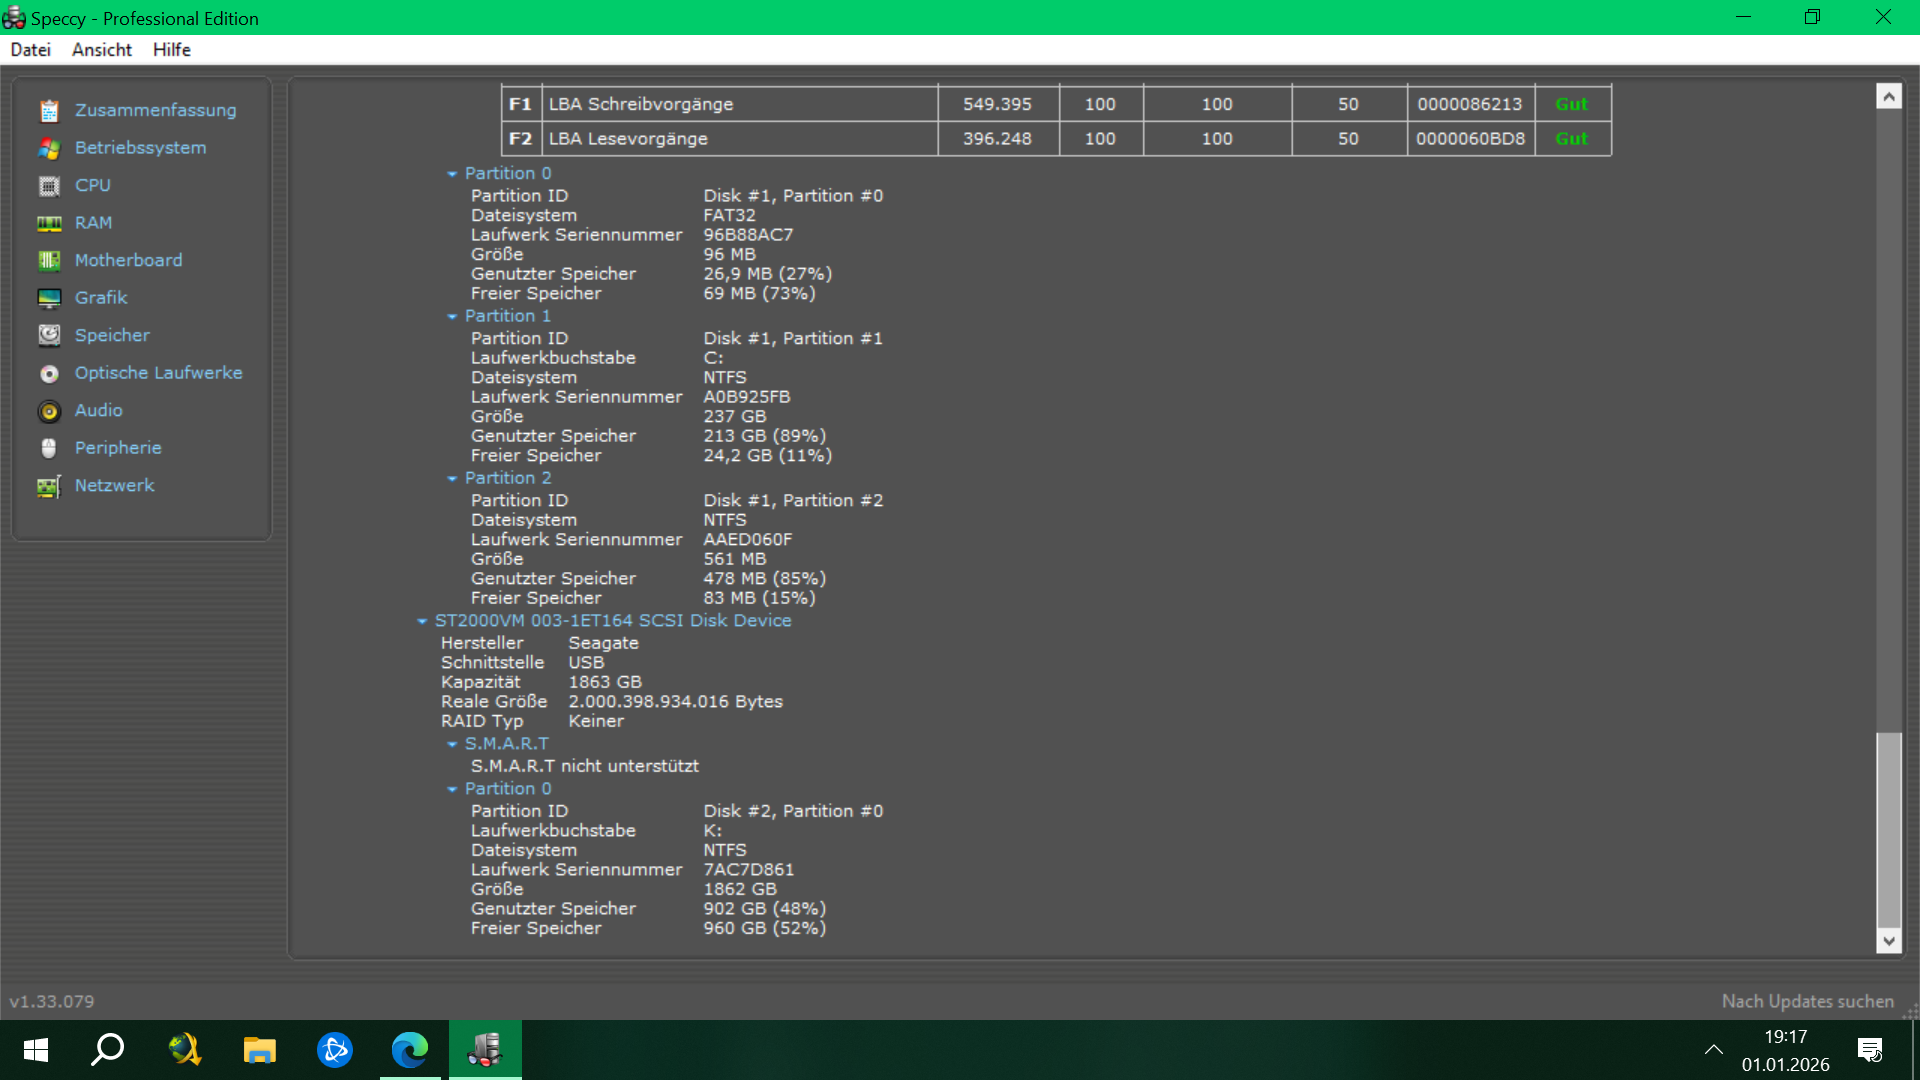
Task: Open Microsoft Edge from the taskbar
Action: [x=410, y=1050]
